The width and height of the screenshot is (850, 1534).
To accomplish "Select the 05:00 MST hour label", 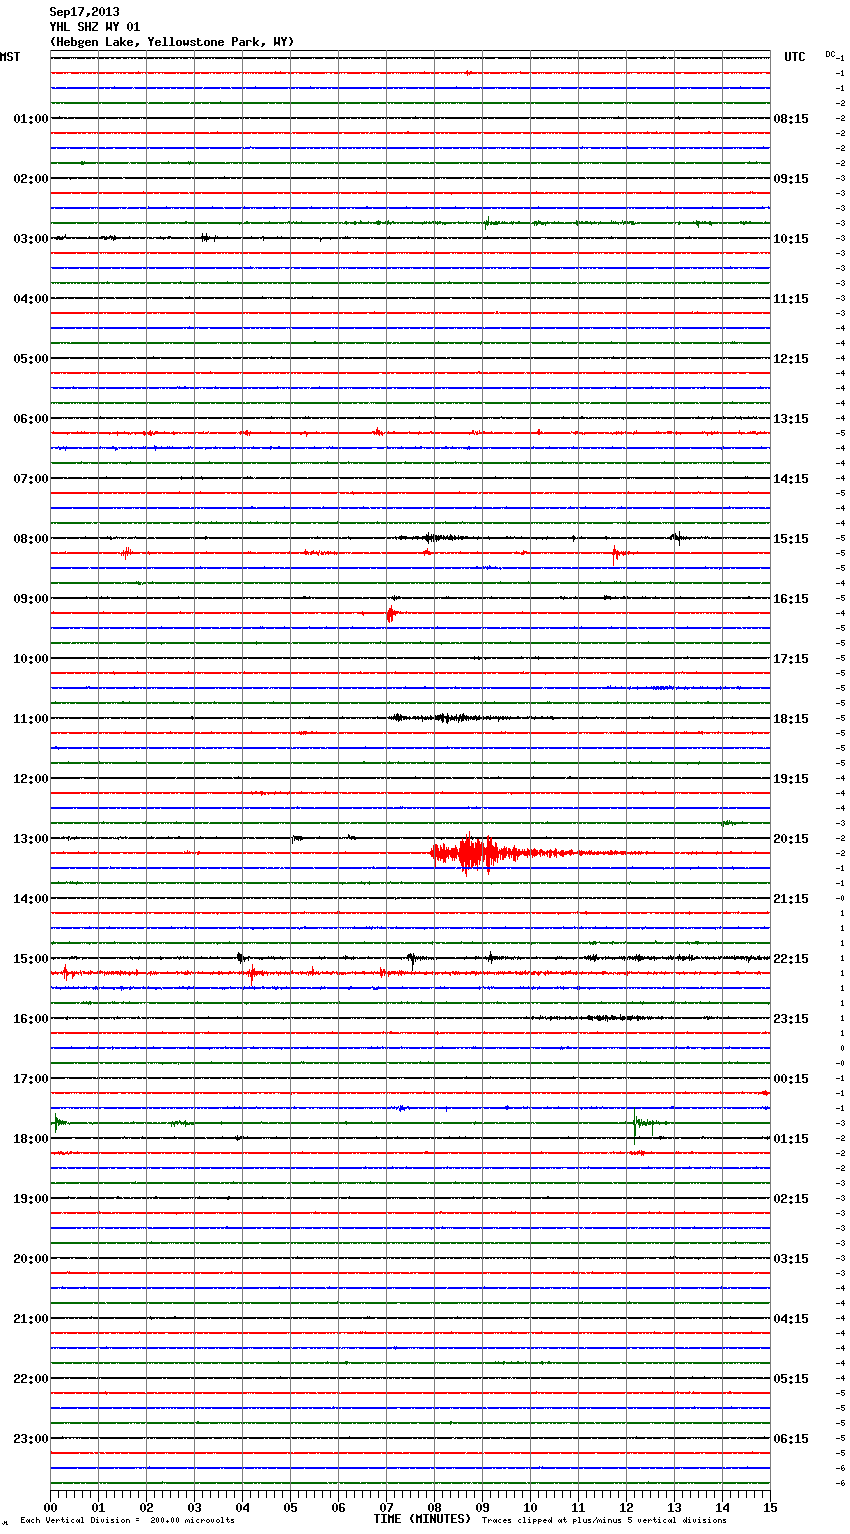I will click(31, 359).
